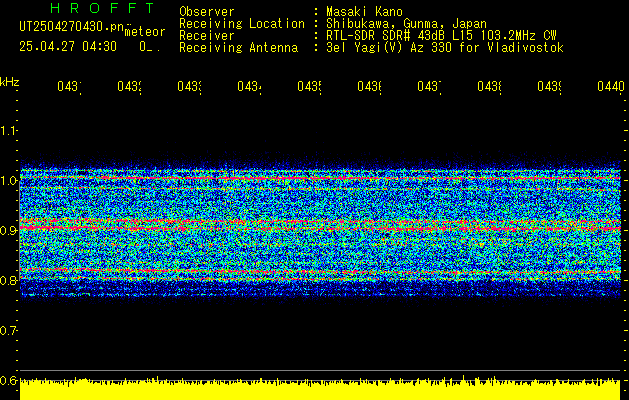
Task: Click the "Receiving Location" label
Action: [x=242, y=24]
